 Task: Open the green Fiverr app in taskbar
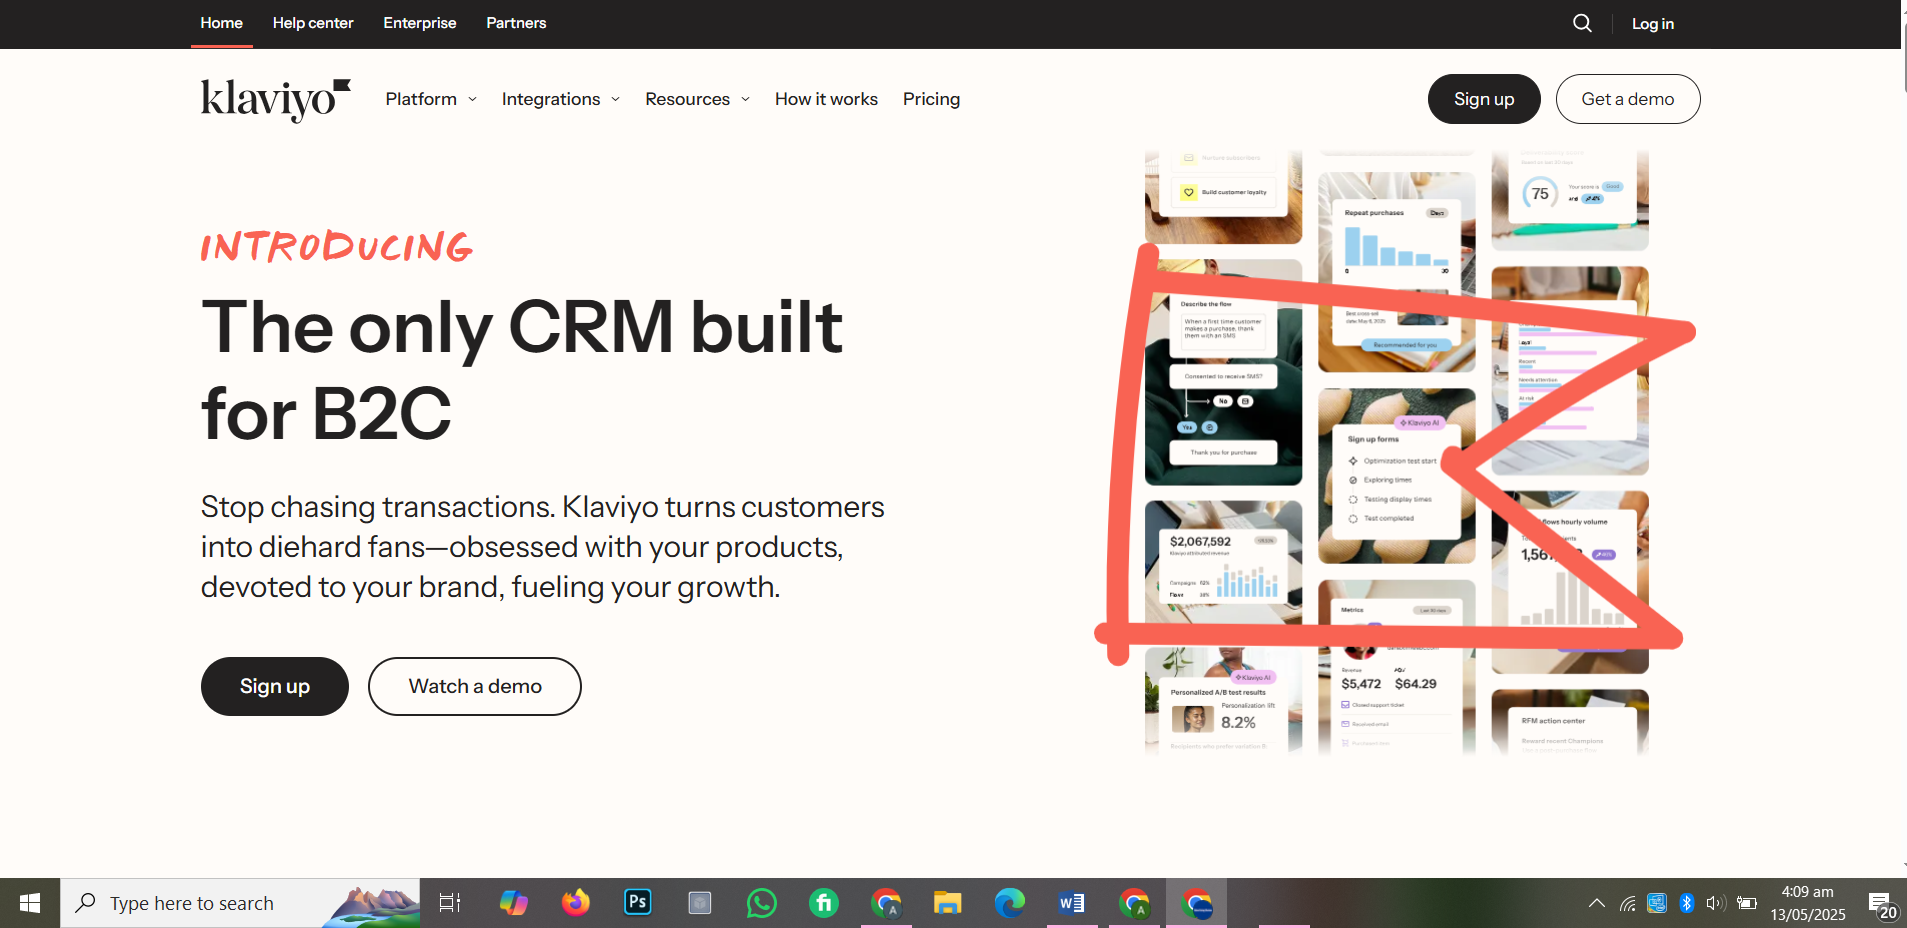[x=823, y=903]
